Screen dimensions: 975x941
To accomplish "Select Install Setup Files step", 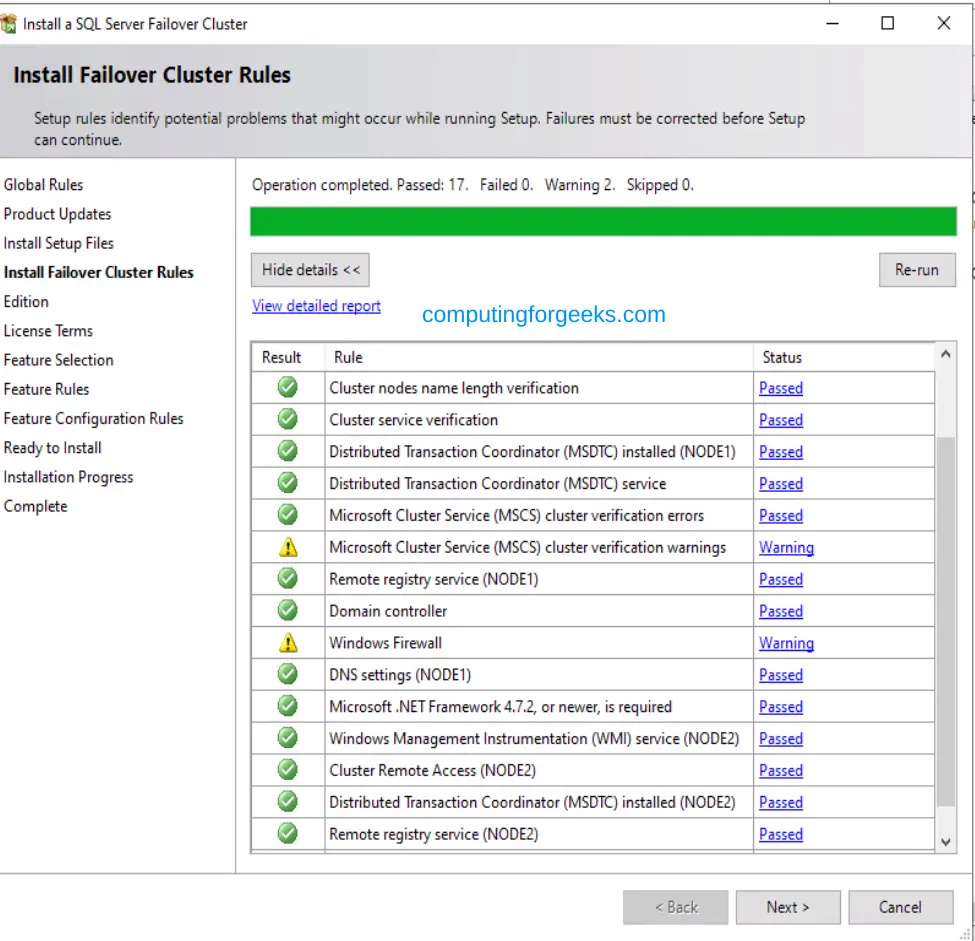I will tap(58, 243).
